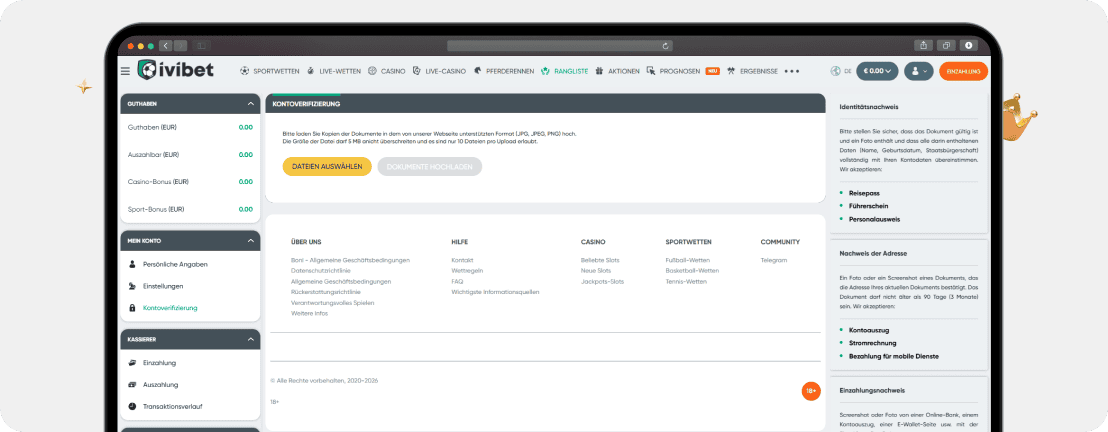Click the Casino-Bonus (EUR) row

(190, 182)
